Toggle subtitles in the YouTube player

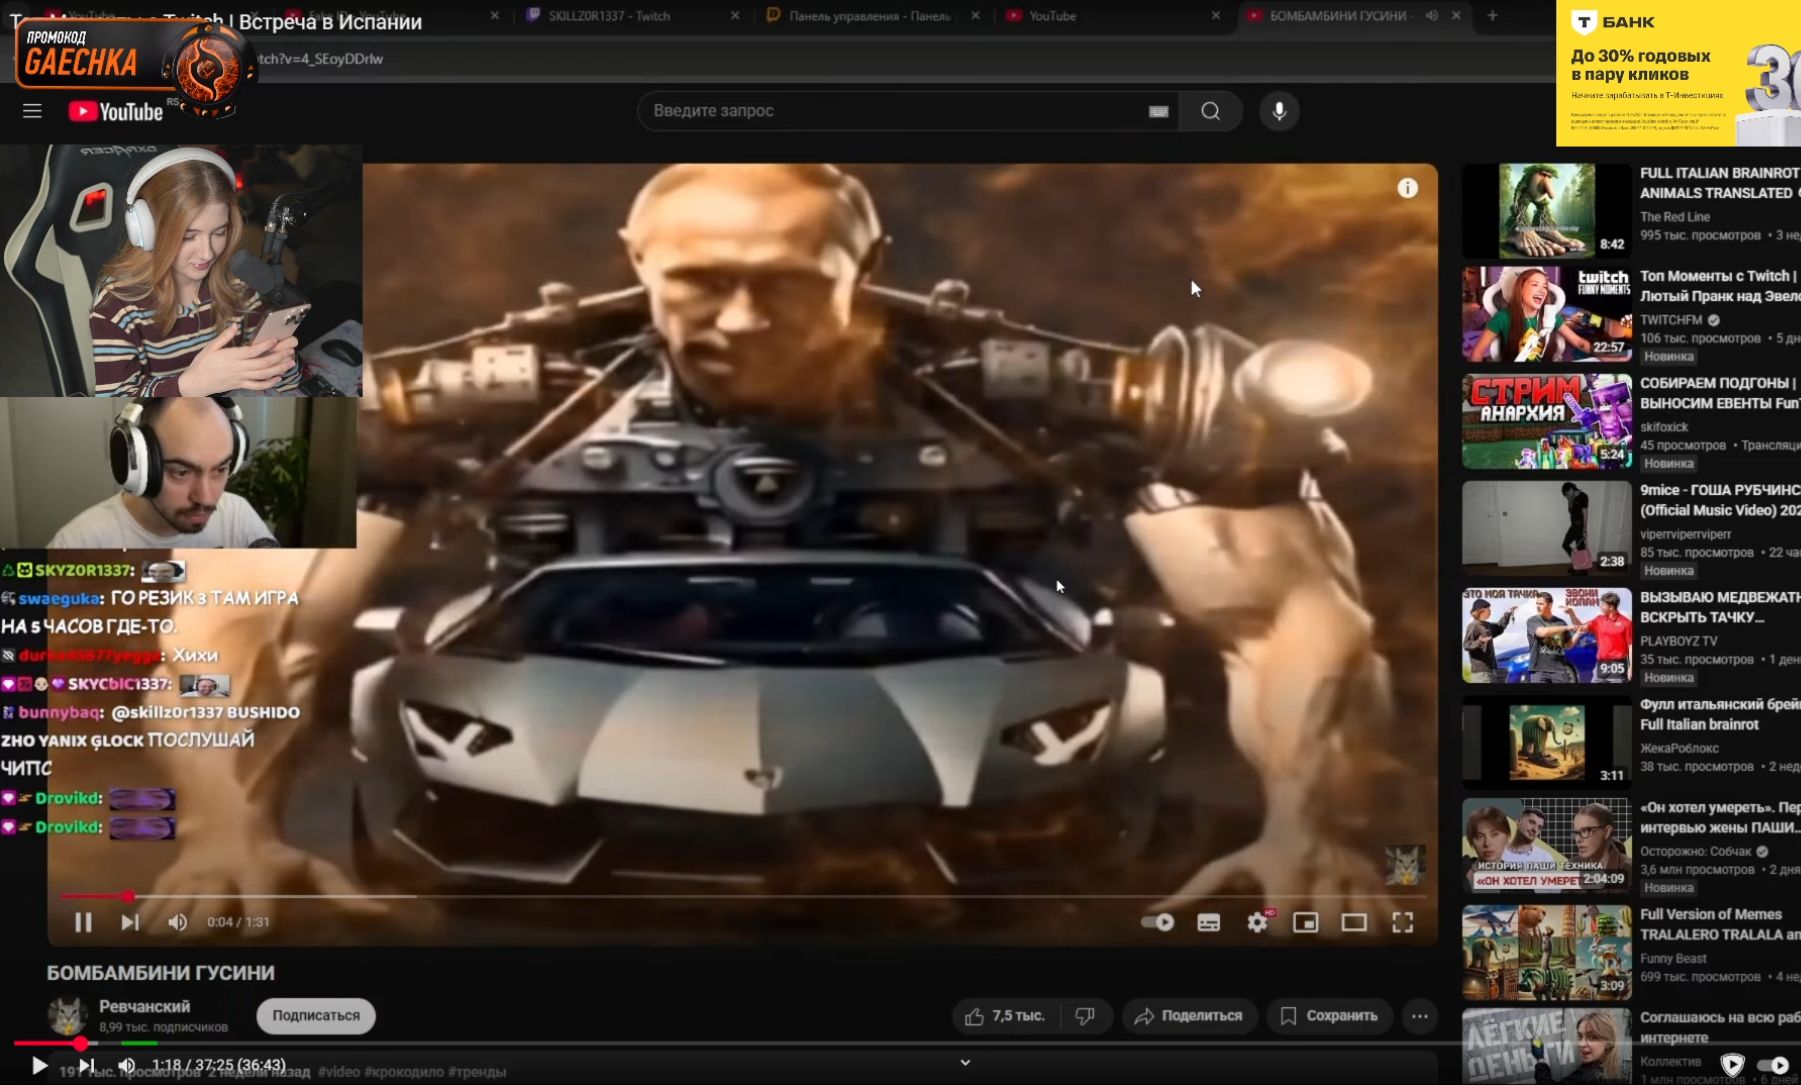tap(1209, 922)
